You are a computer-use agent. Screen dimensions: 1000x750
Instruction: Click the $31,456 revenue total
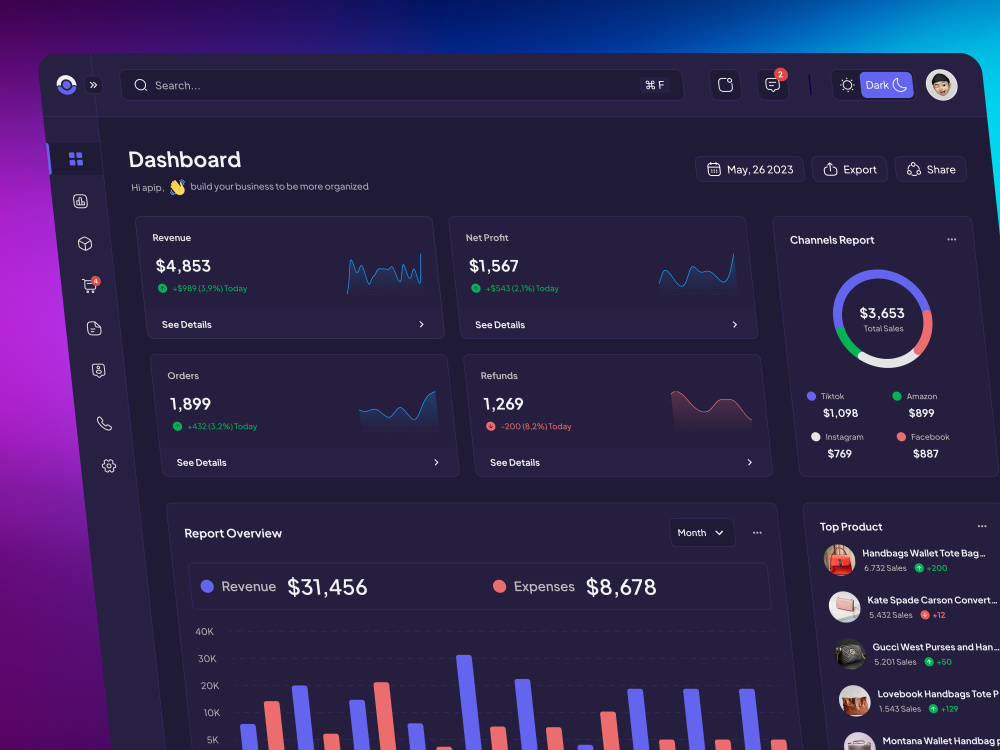[x=327, y=587]
